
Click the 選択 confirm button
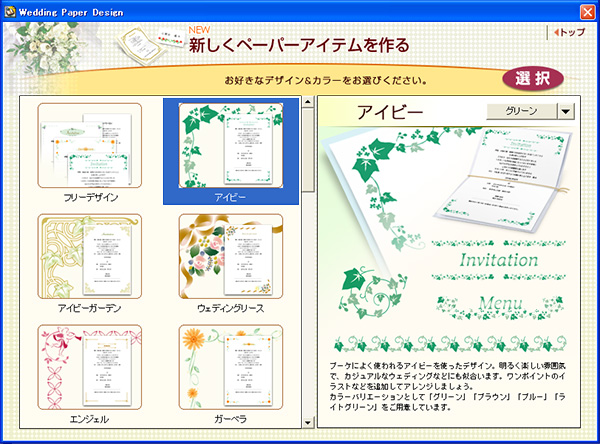[x=533, y=79]
